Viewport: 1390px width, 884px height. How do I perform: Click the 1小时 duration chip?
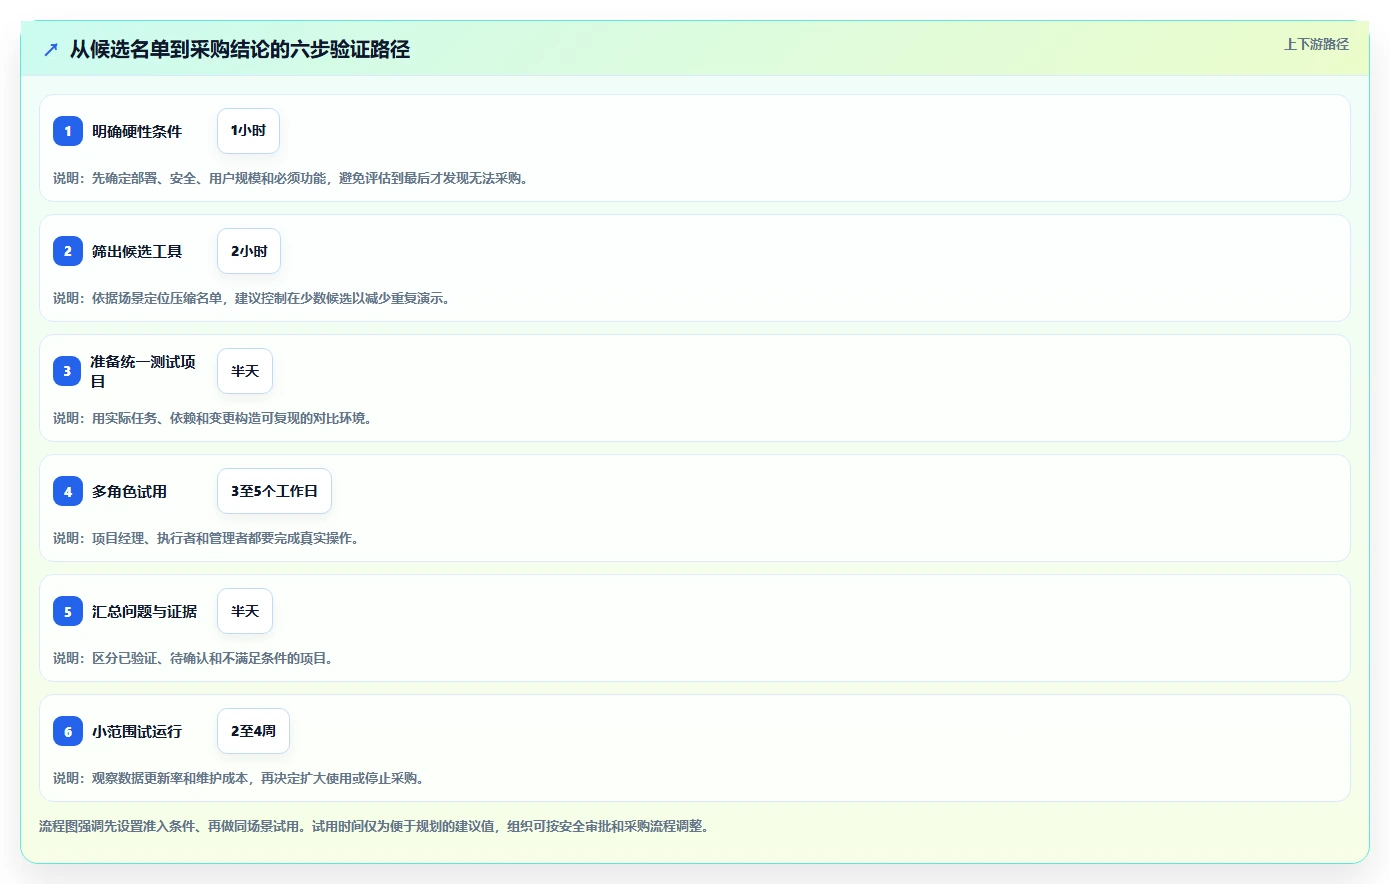click(248, 131)
